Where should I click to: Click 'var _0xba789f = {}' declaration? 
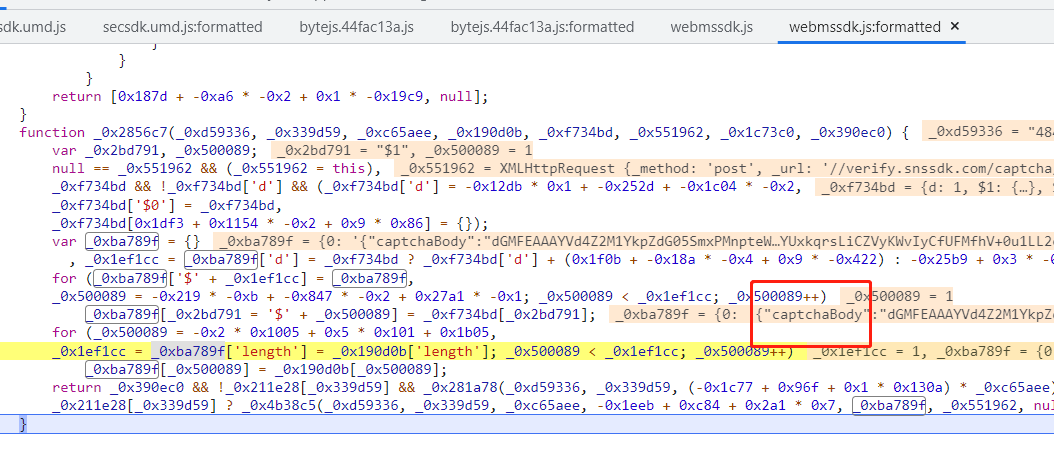click(x=126, y=241)
